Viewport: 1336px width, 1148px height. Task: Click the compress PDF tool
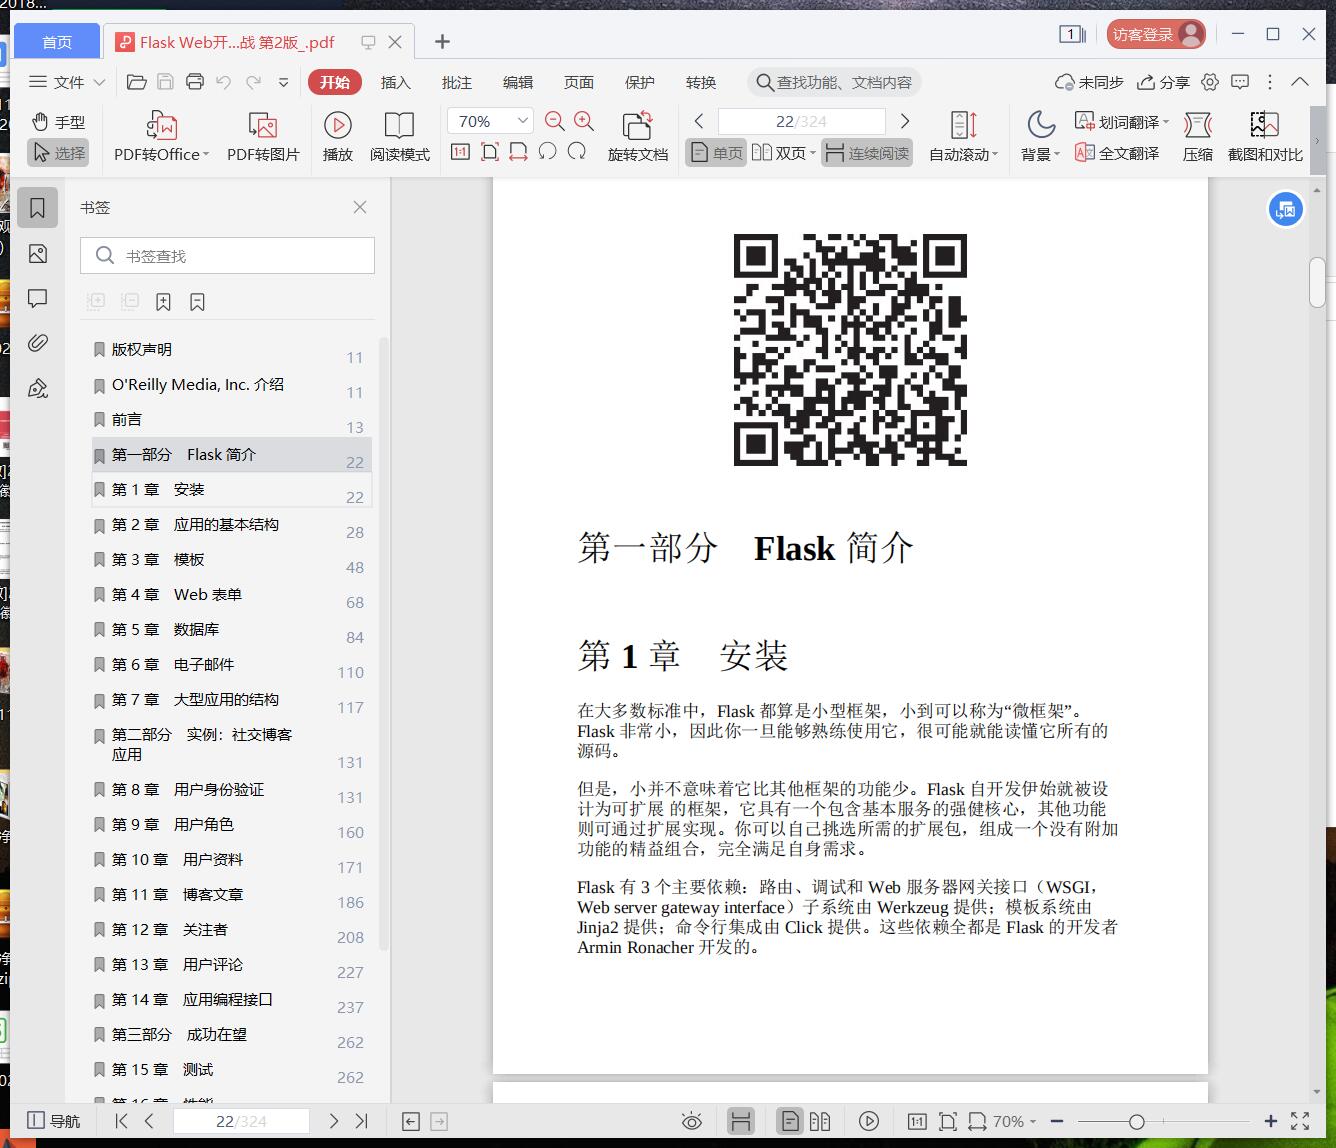1198,137
